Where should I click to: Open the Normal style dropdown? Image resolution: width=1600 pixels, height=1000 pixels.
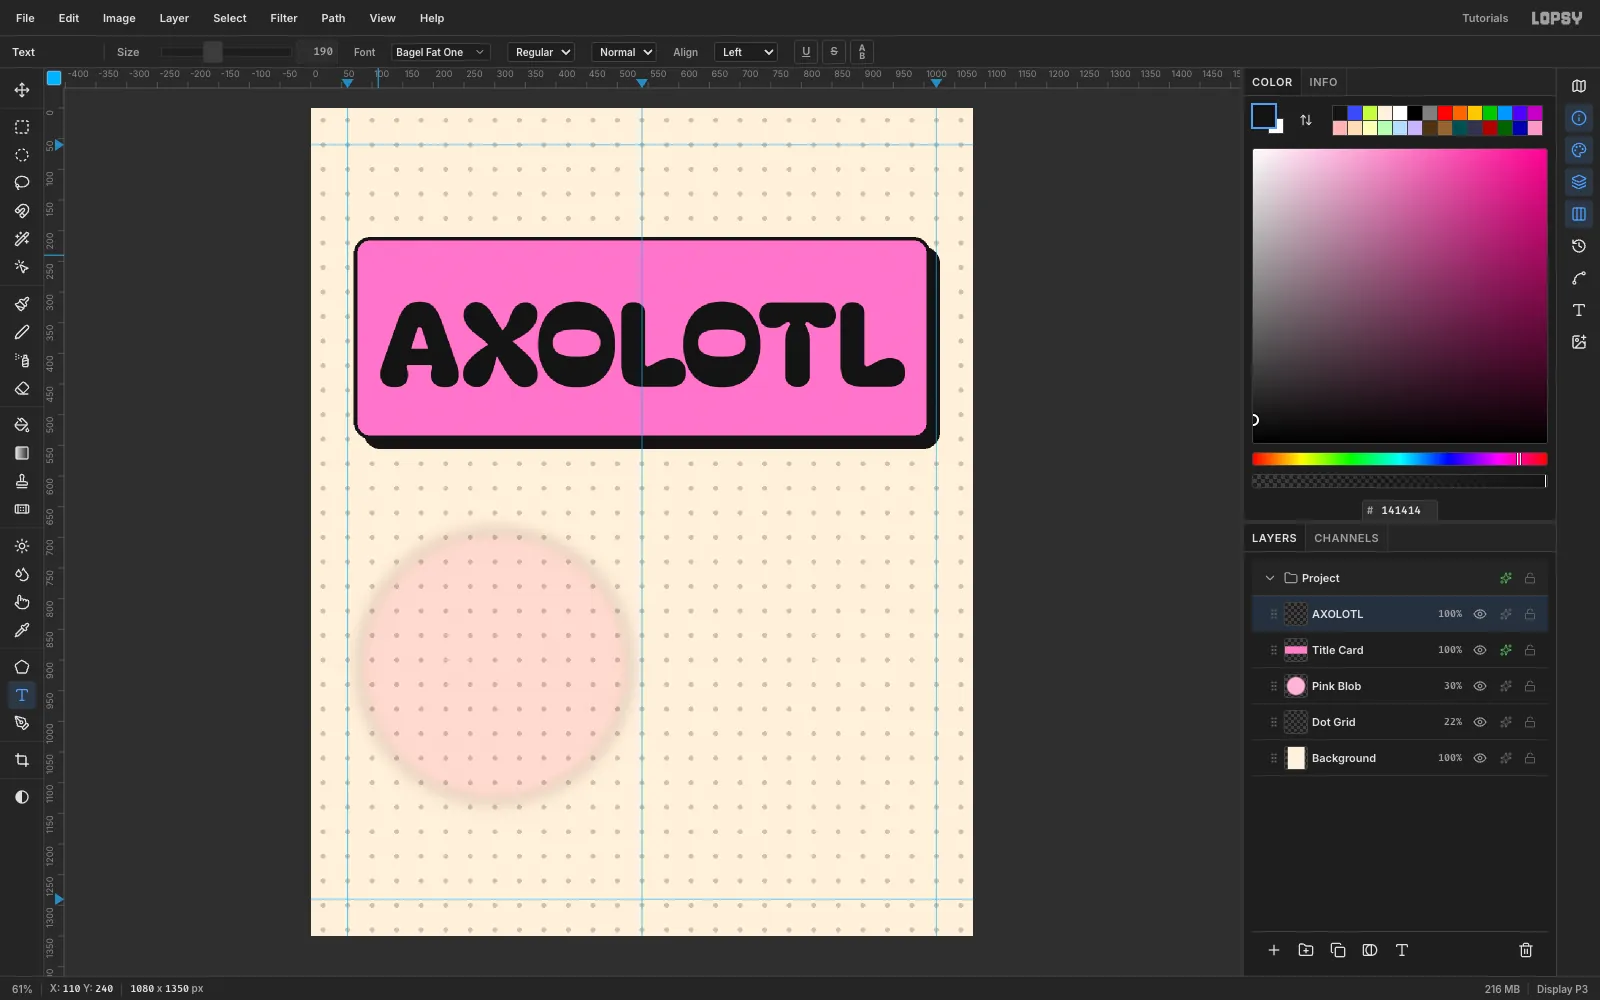point(624,52)
